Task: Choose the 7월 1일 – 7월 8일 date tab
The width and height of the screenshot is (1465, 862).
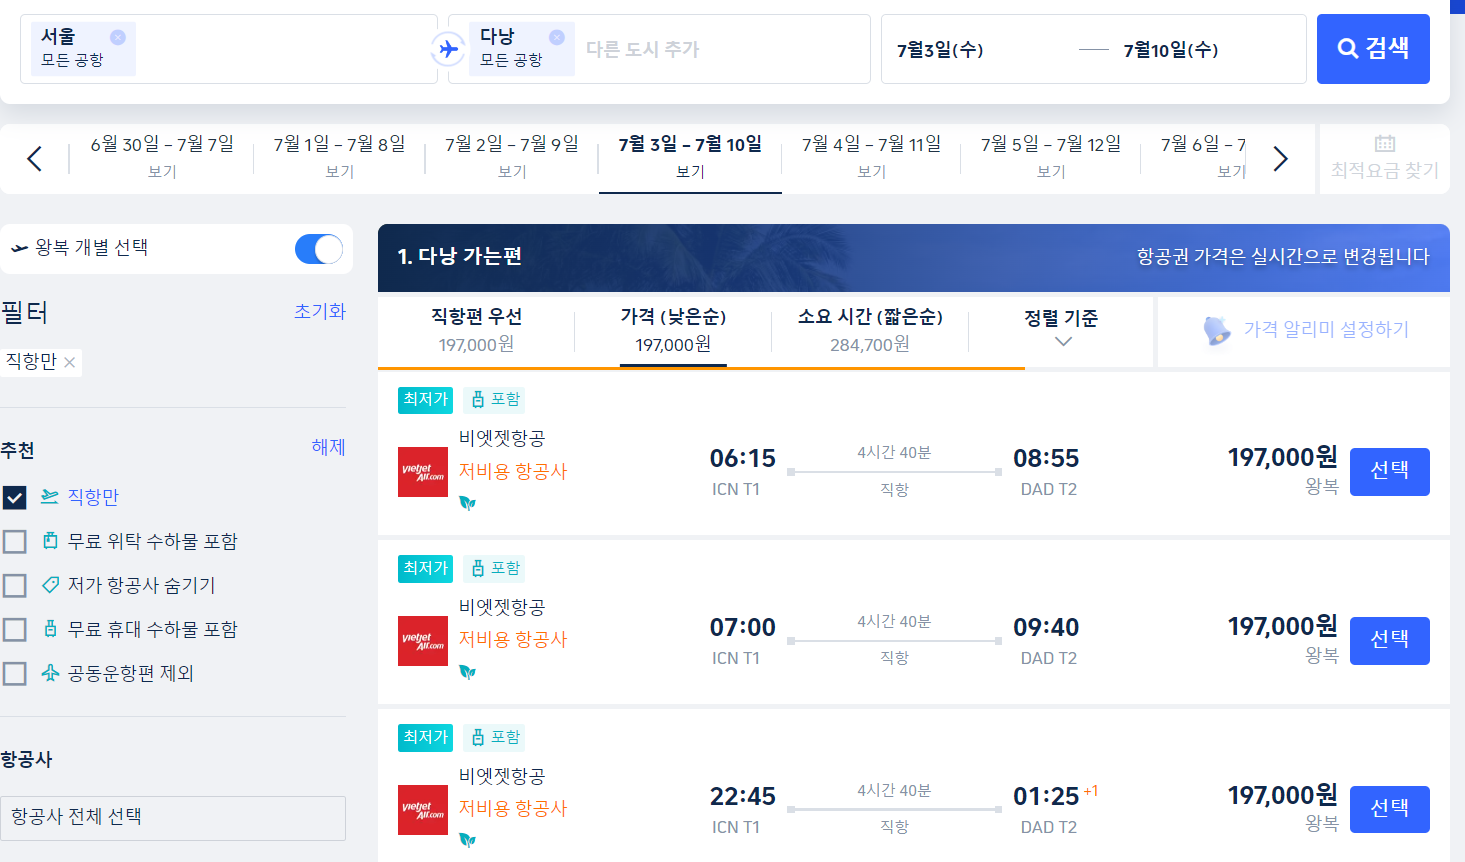Action: (x=340, y=157)
